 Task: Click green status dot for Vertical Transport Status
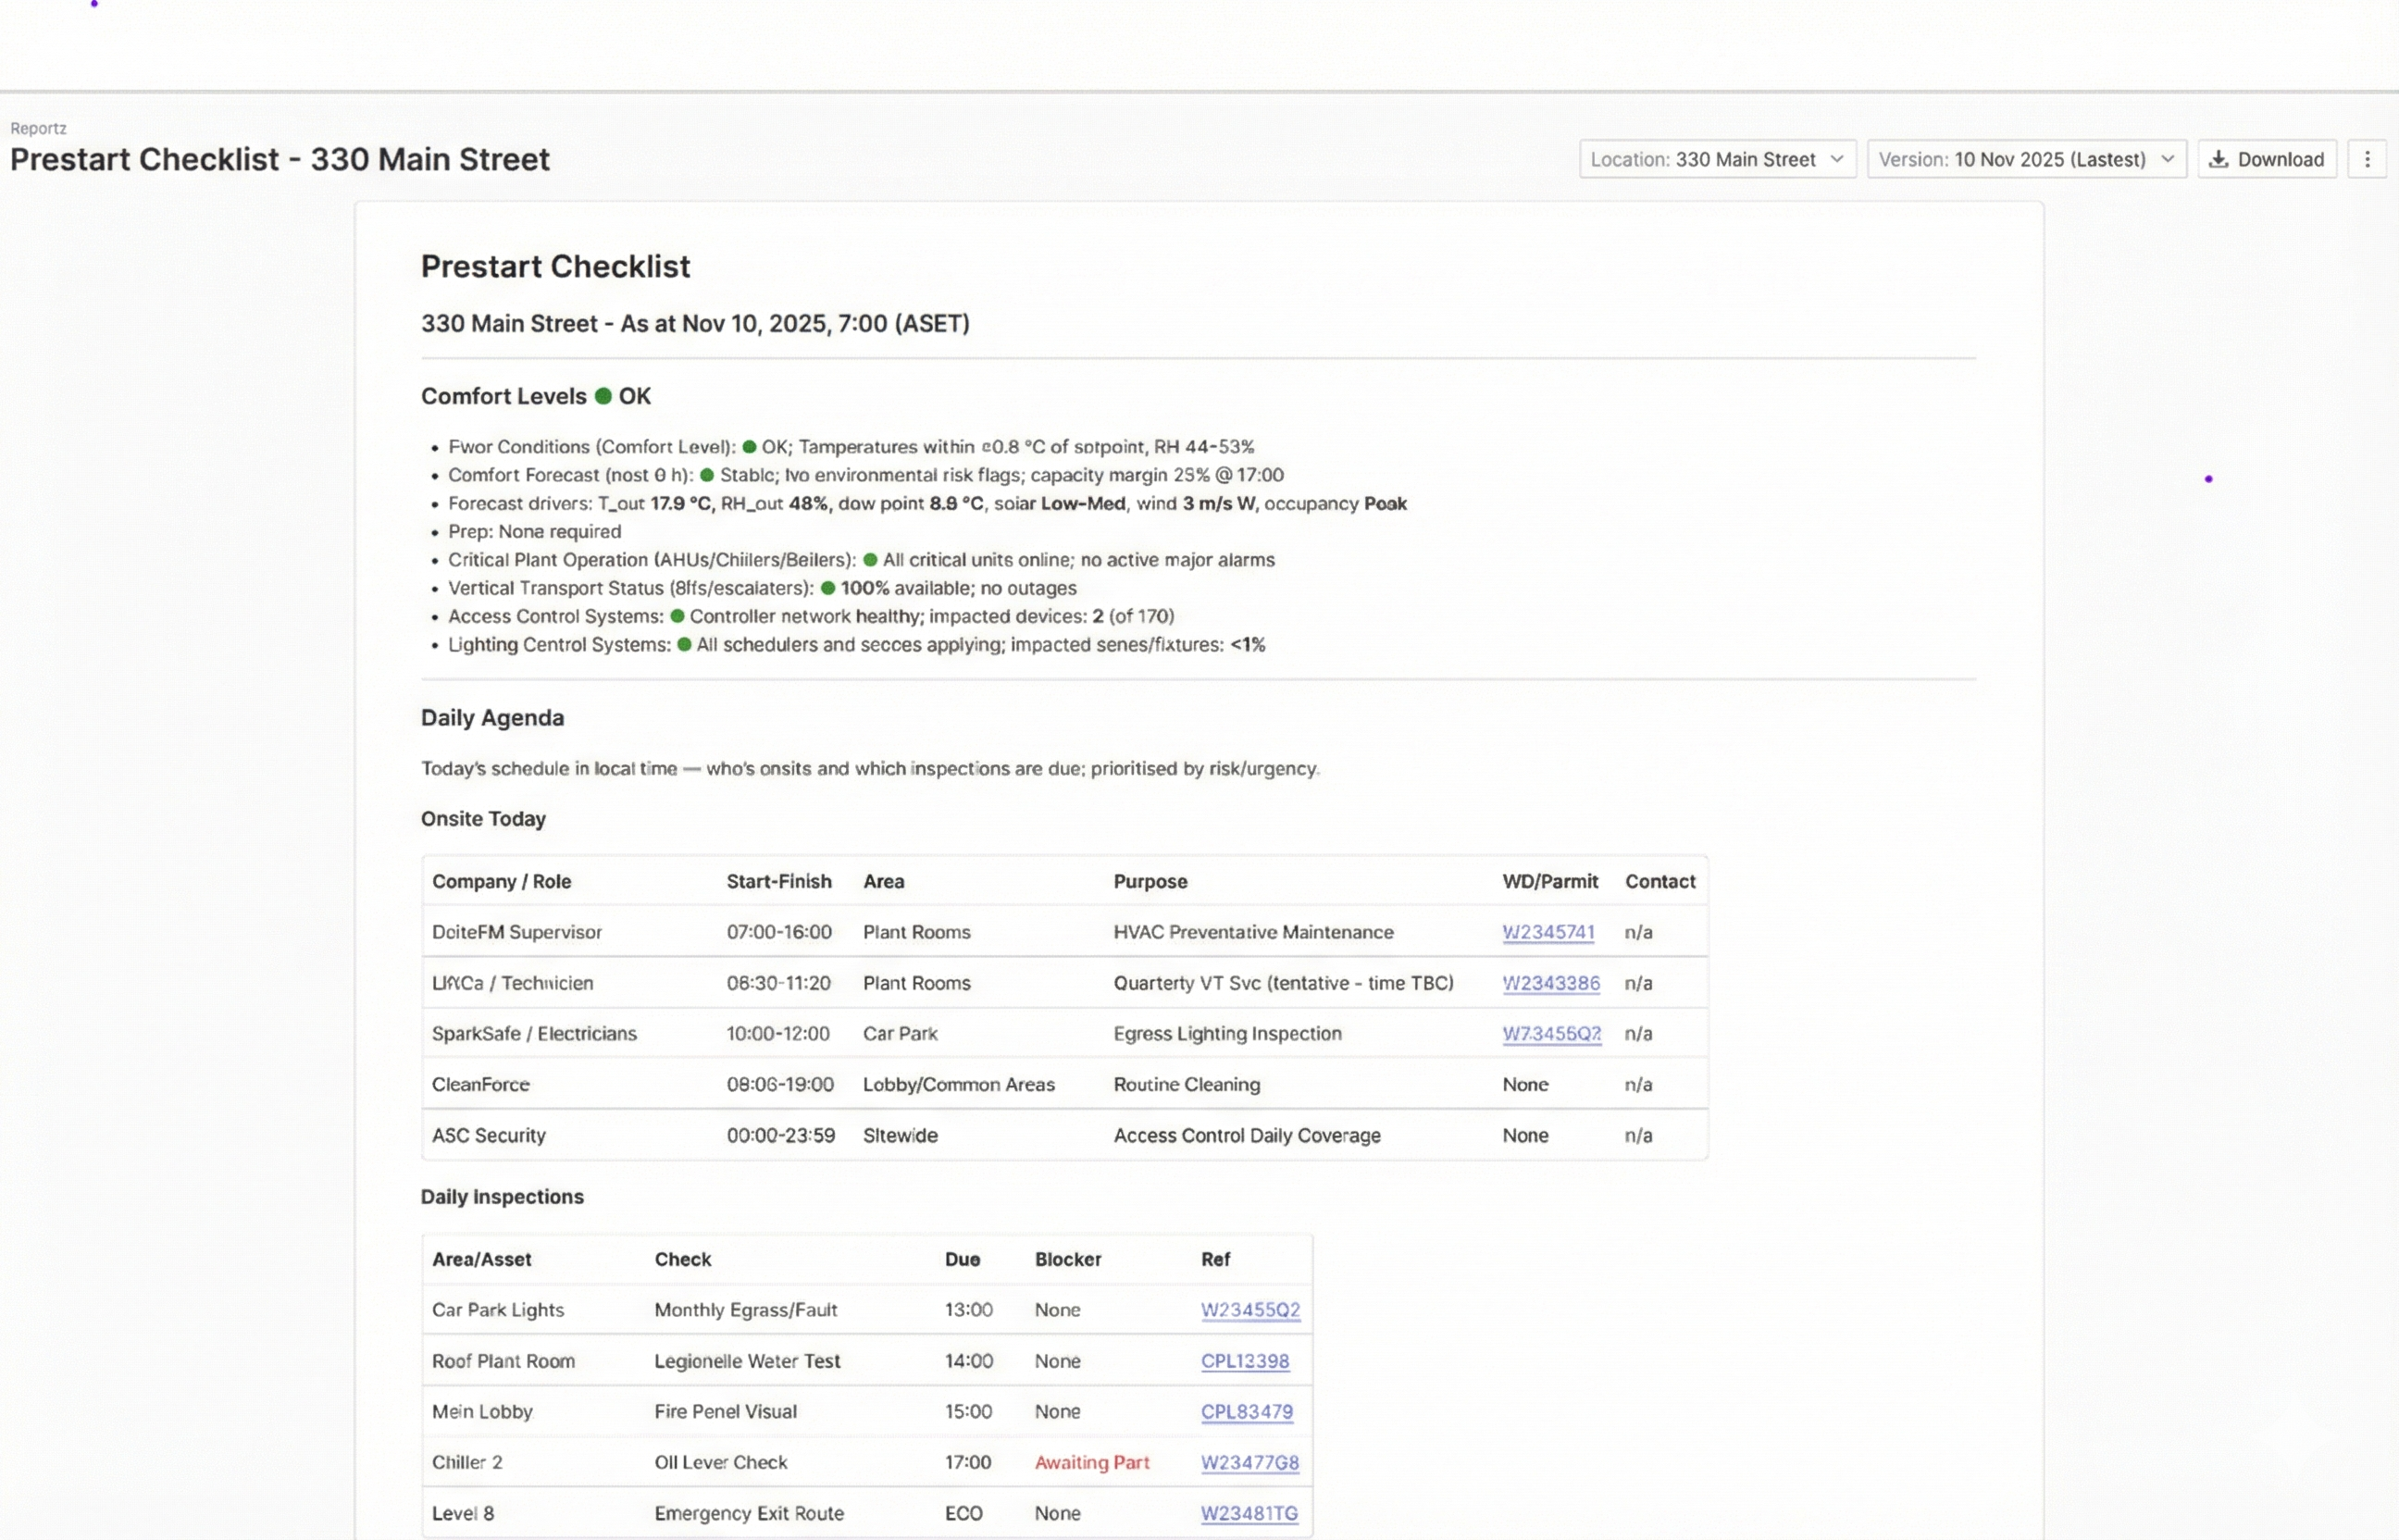[x=828, y=588]
